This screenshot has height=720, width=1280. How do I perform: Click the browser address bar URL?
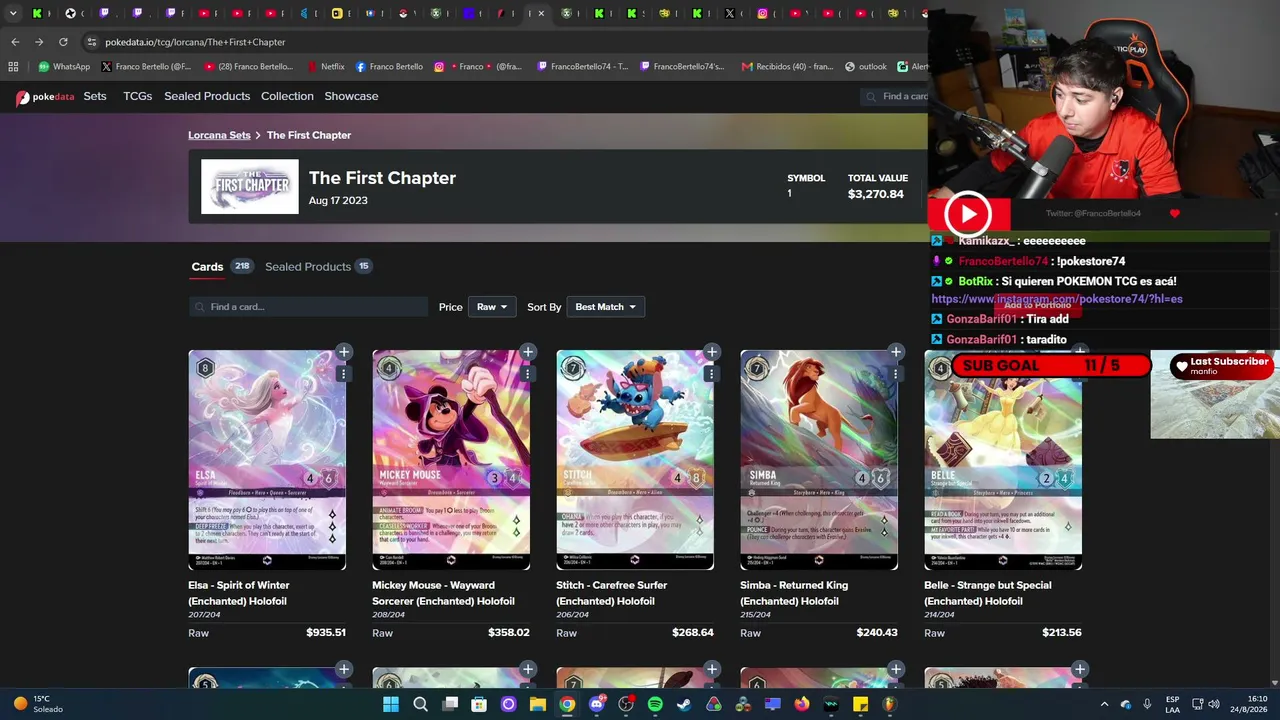tap(195, 42)
